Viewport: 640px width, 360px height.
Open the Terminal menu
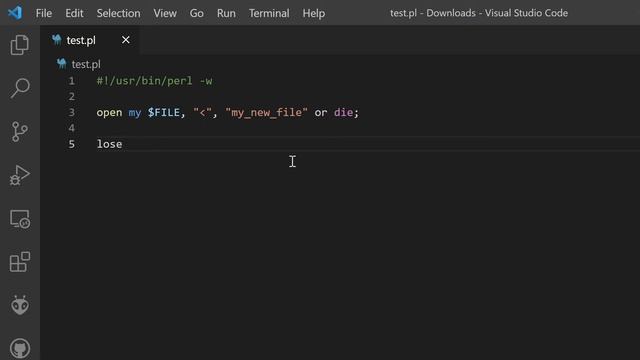(269, 13)
